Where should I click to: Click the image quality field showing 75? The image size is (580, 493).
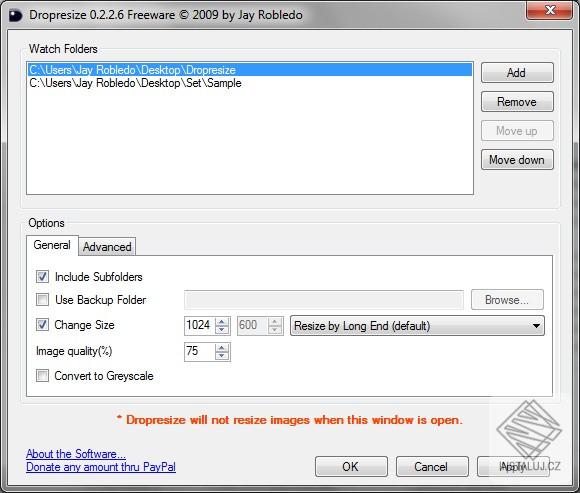click(199, 351)
